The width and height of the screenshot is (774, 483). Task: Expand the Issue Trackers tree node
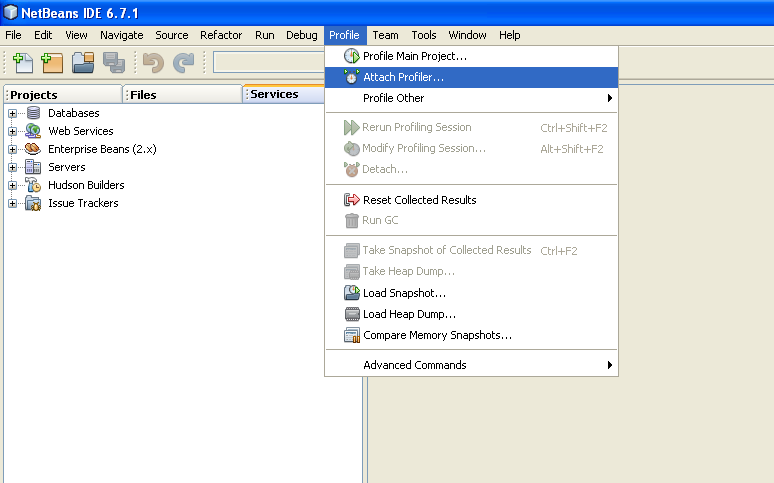pyautogui.click(x=12, y=203)
